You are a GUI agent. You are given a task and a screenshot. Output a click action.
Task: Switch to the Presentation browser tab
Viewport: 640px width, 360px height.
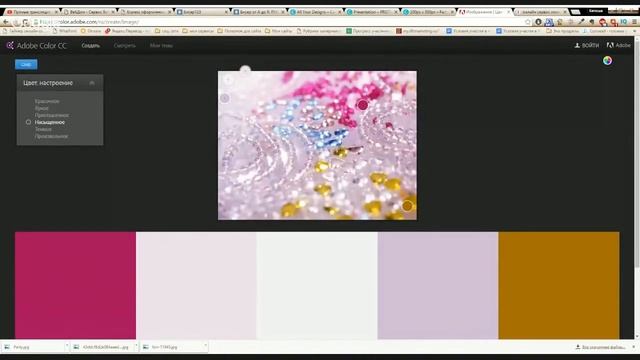pyautogui.click(x=371, y=12)
